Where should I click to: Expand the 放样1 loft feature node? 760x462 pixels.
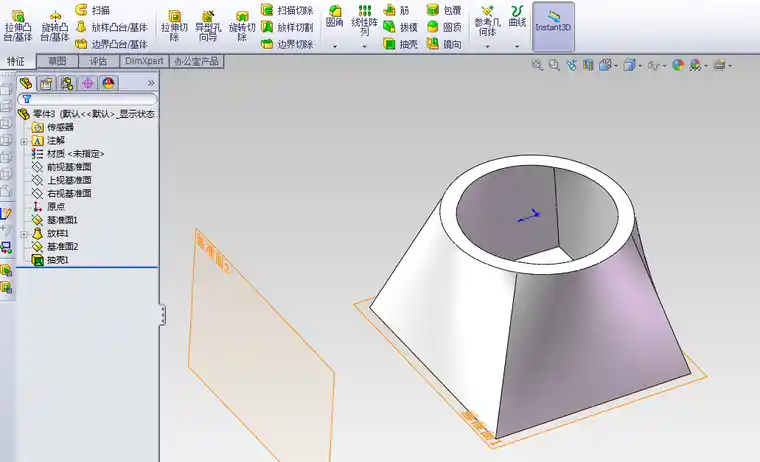[x=24, y=234]
